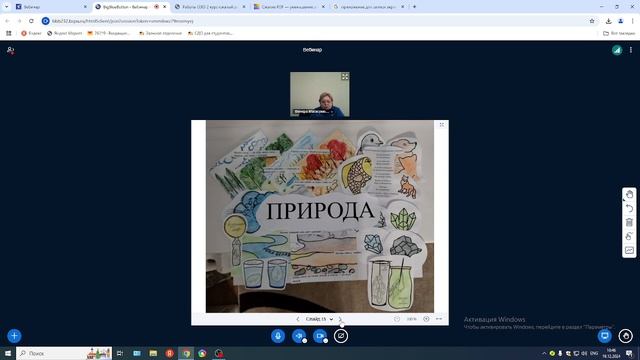This screenshot has height=360, width=640.
Task: Open the slide number dropdown
Action: click(319, 319)
